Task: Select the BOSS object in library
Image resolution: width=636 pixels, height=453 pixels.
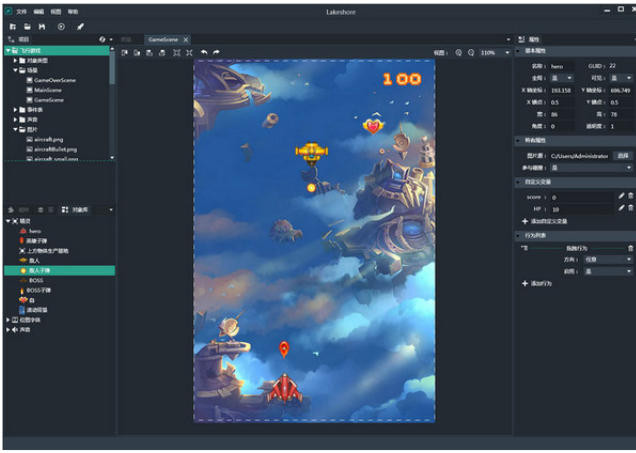Action: [x=36, y=281]
